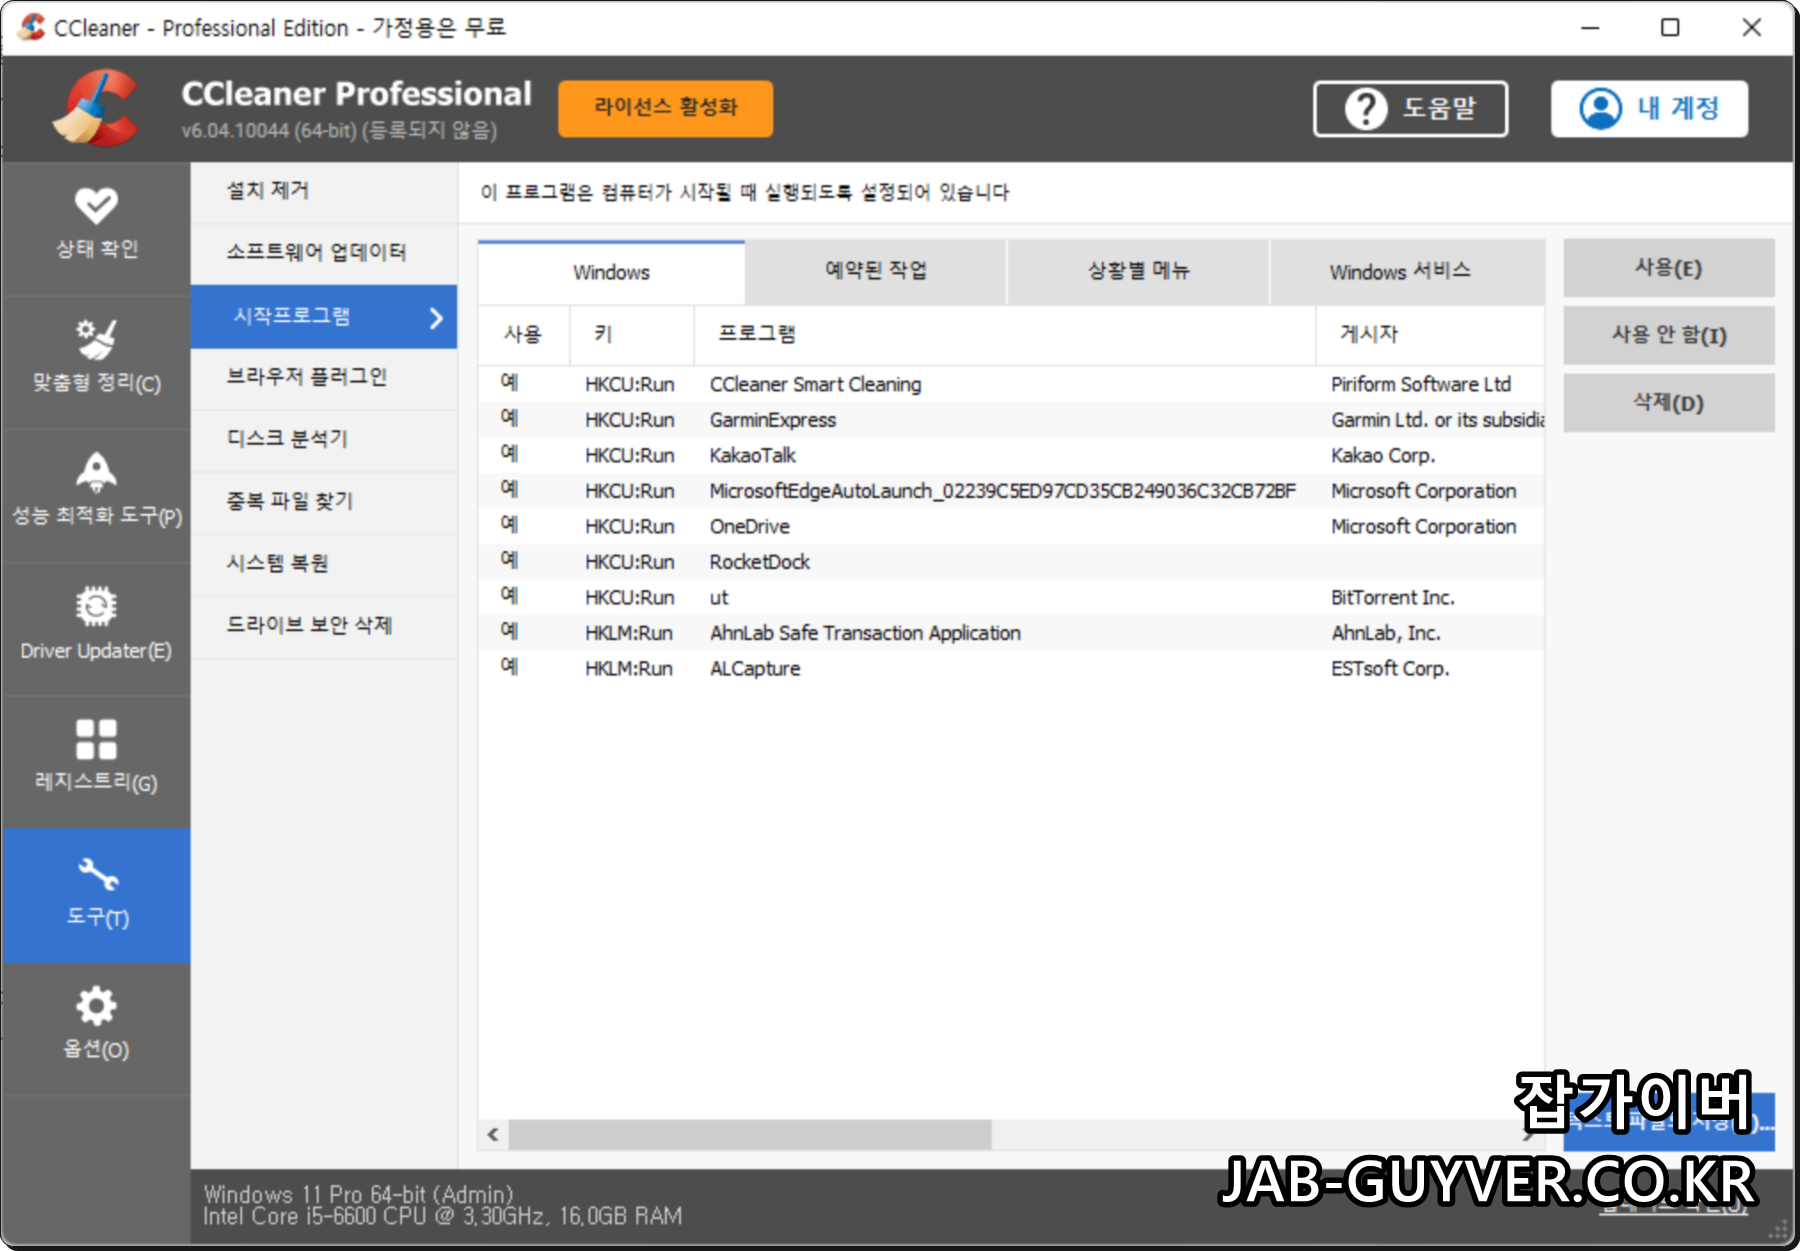The image size is (1800, 1251).
Task: Expand the 시작프로그램 chevron arrow
Action: [436, 318]
